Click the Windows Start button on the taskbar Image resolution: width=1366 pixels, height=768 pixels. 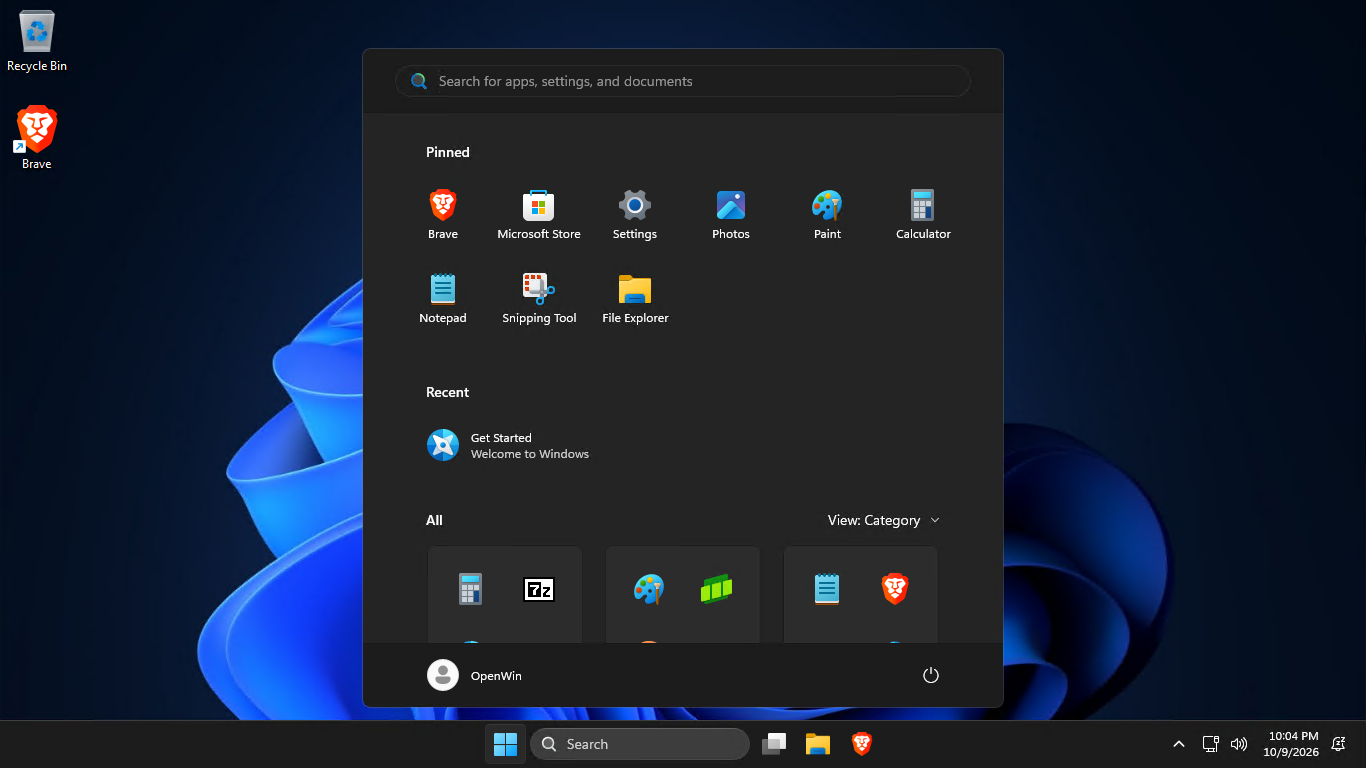point(505,744)
